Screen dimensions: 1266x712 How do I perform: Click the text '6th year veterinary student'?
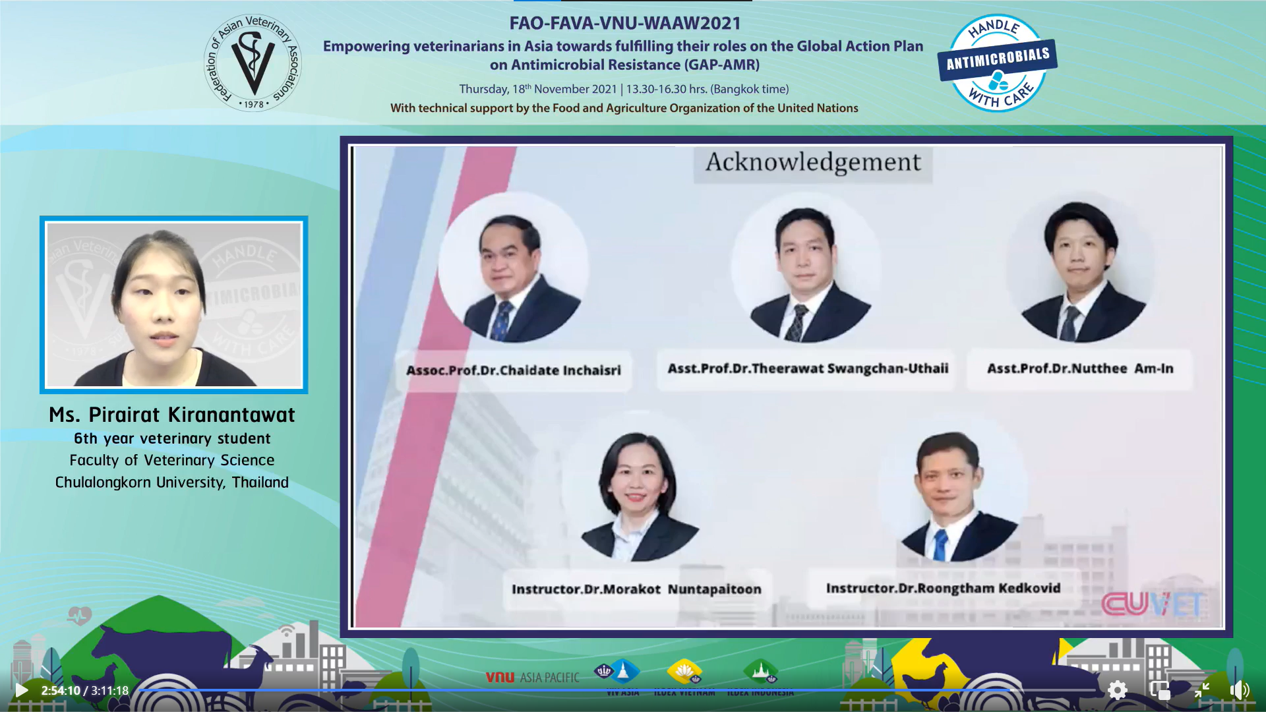point(172,438)
